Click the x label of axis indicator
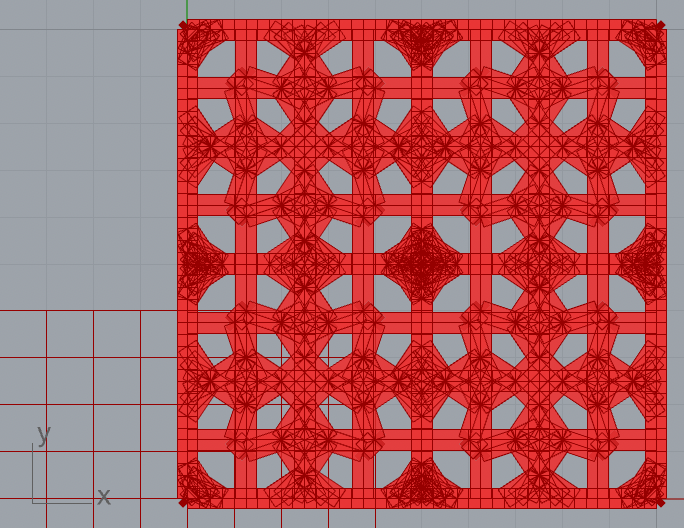 coord(103,496)
